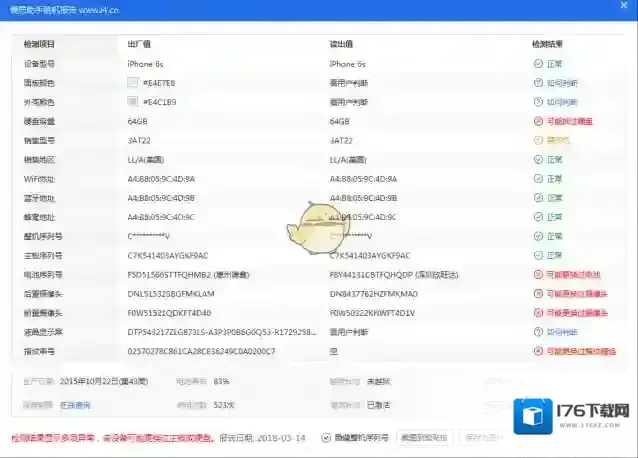Screen dimensions: 638x458
Task: Click the 出厂值 column header
Action: 139,44
